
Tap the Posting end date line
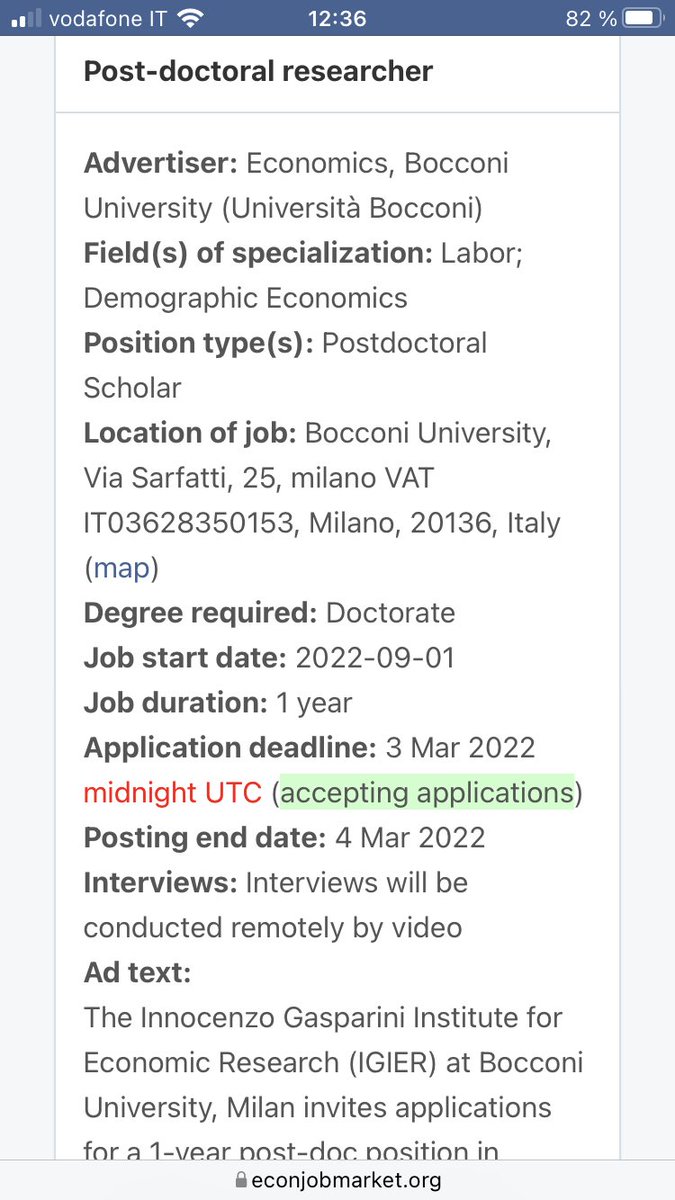[284, 838]
